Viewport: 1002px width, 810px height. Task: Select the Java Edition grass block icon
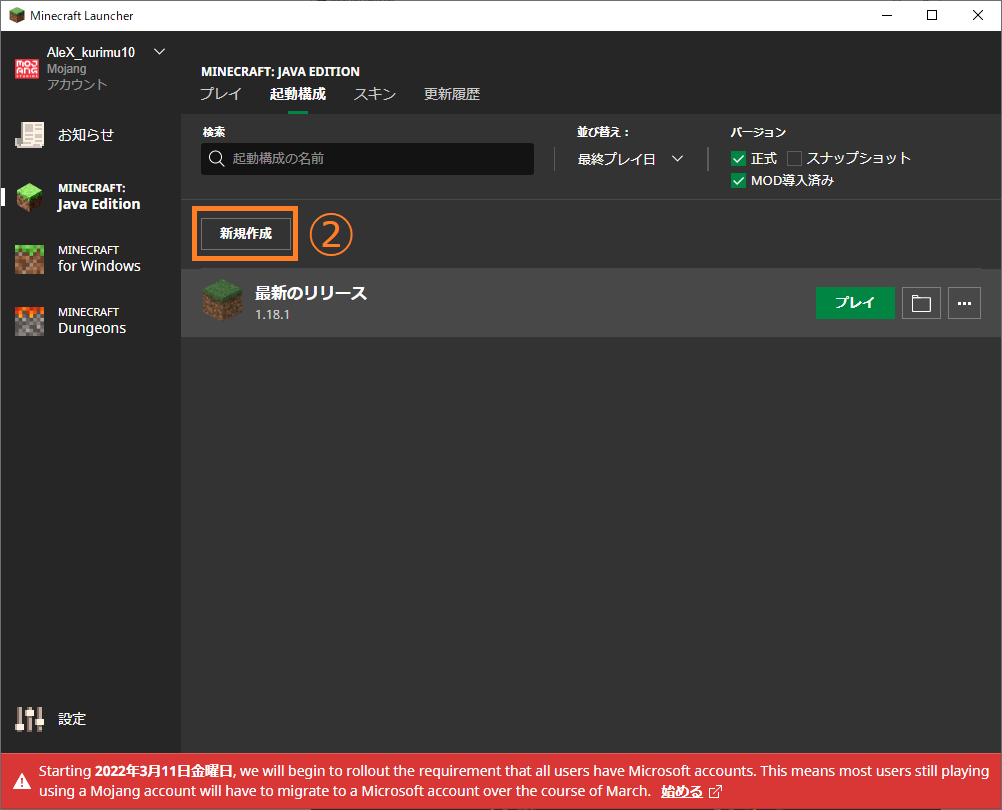point(29,197)
